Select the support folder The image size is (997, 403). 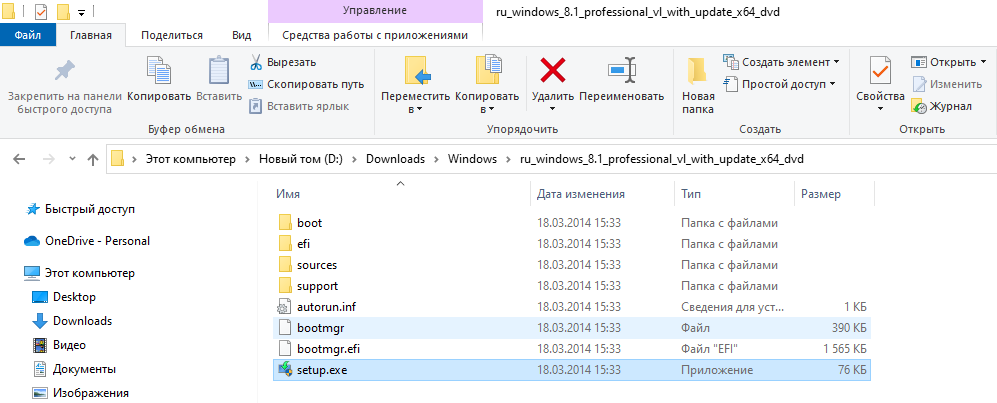(x=572, y=286)
